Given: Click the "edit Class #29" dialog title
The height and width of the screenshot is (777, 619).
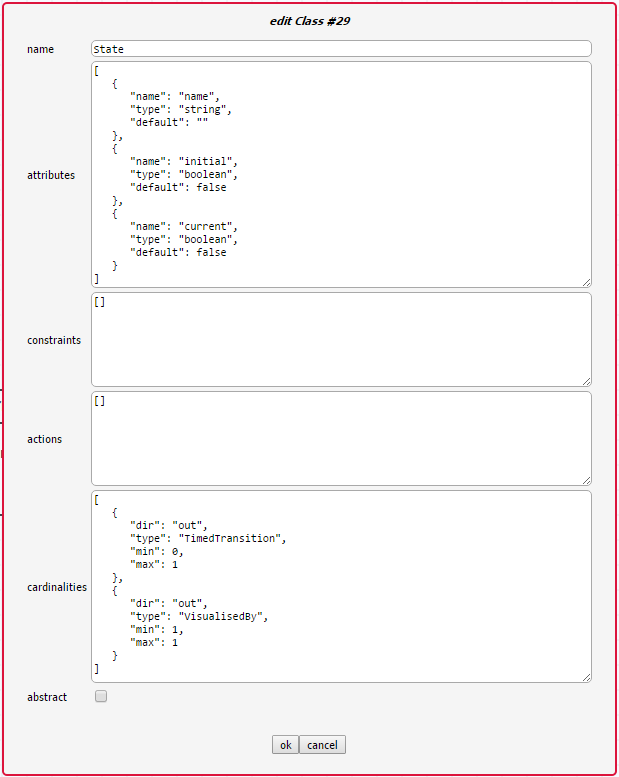Looking at the screenshot, I should (x=310, y=21).
